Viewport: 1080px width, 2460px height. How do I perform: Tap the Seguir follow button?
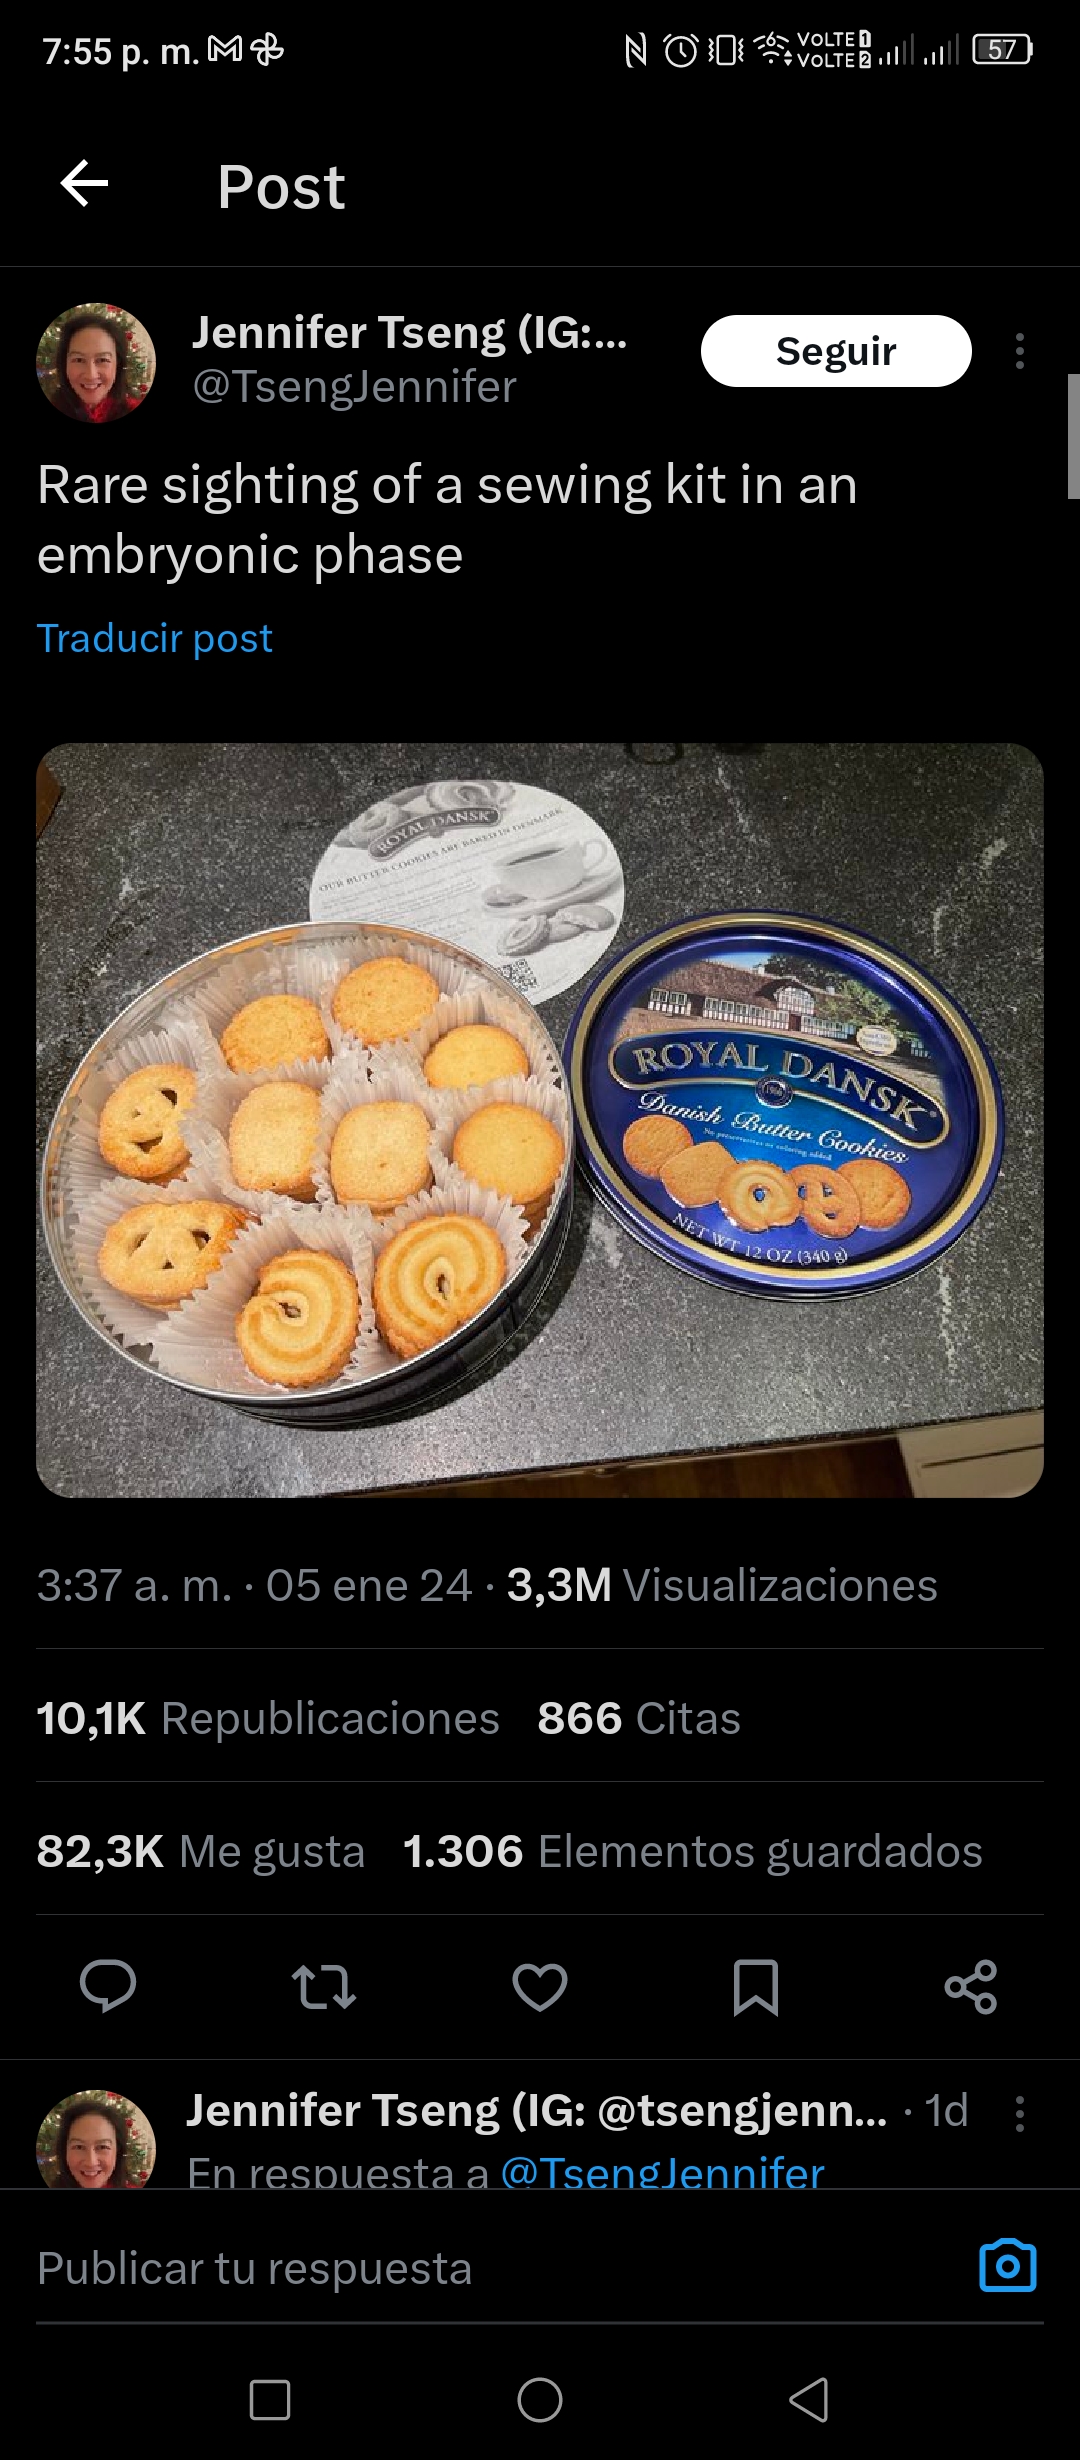point(836,351)
